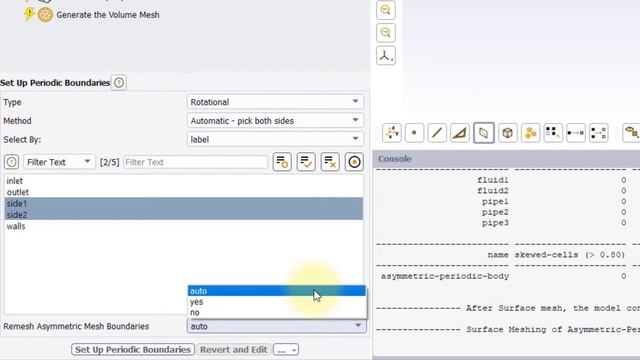
Task: Click the Remesh Asymmetric Mesh Boundaries combo box
Action: point(276,326)
